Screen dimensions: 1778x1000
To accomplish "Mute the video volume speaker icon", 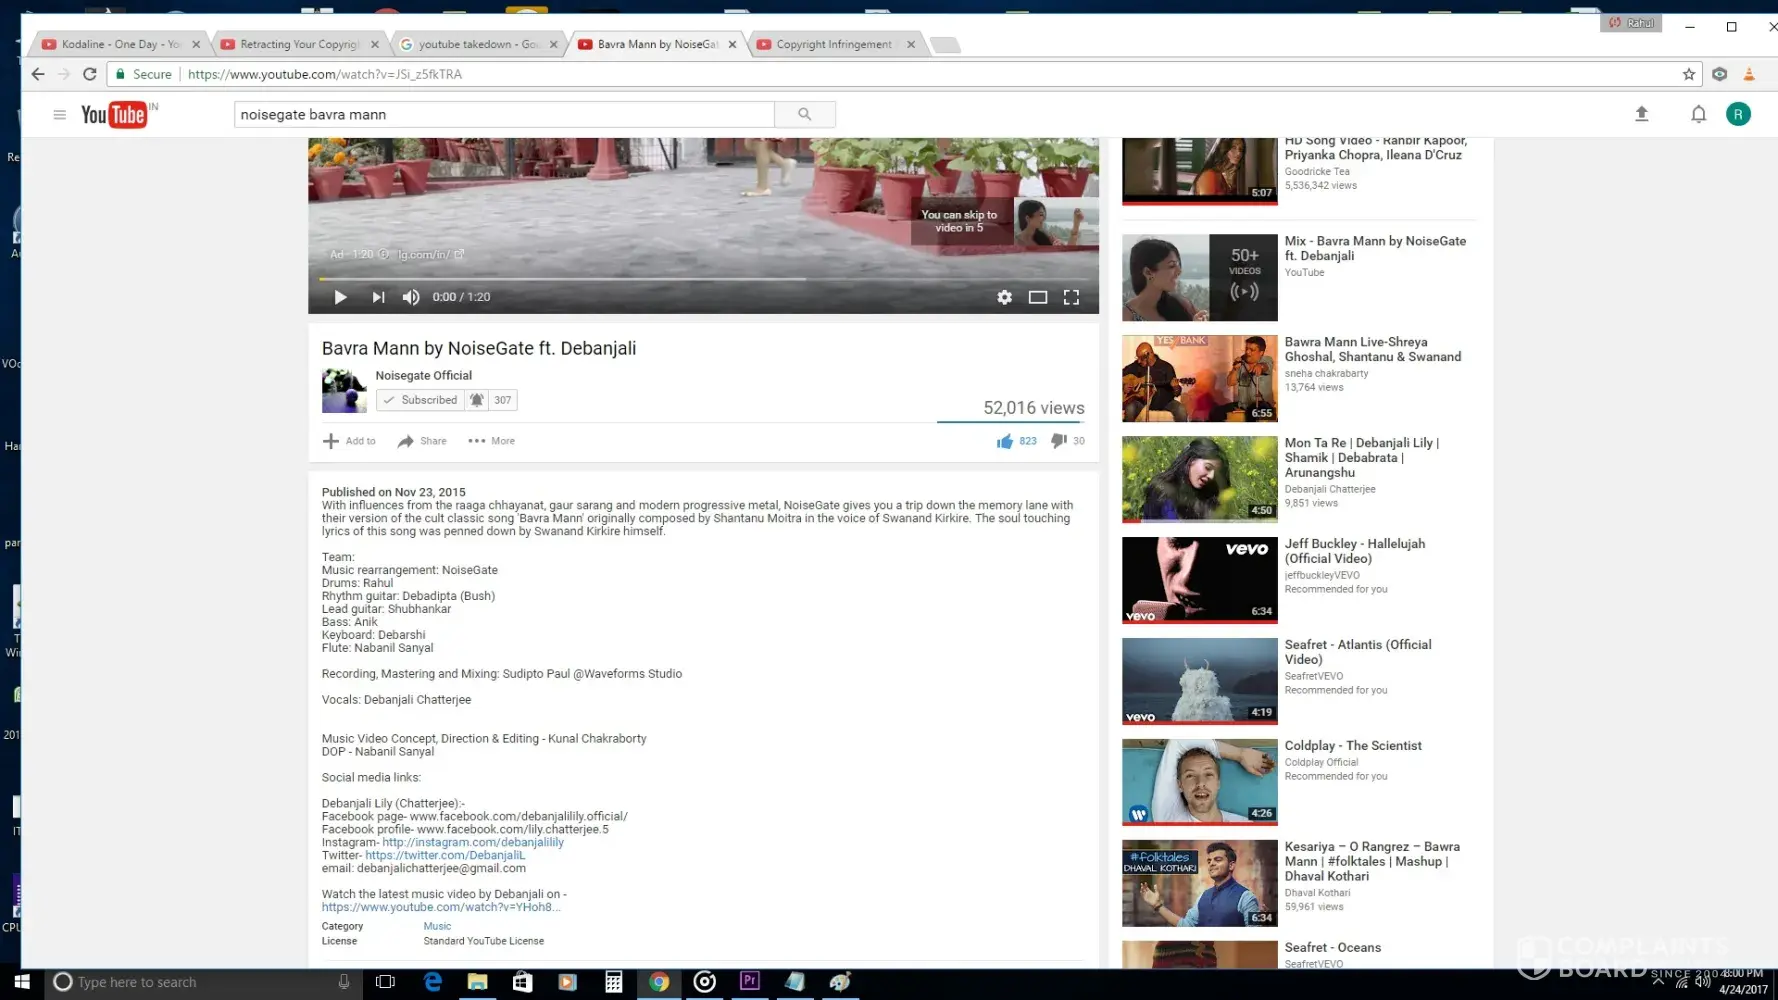I will 410,297.
